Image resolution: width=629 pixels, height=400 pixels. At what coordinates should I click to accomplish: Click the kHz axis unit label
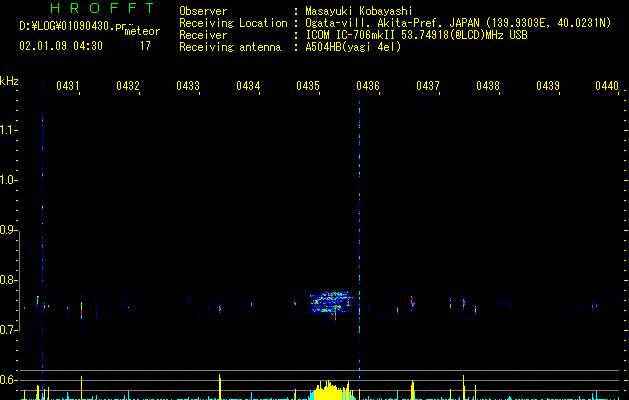point(9,81)
